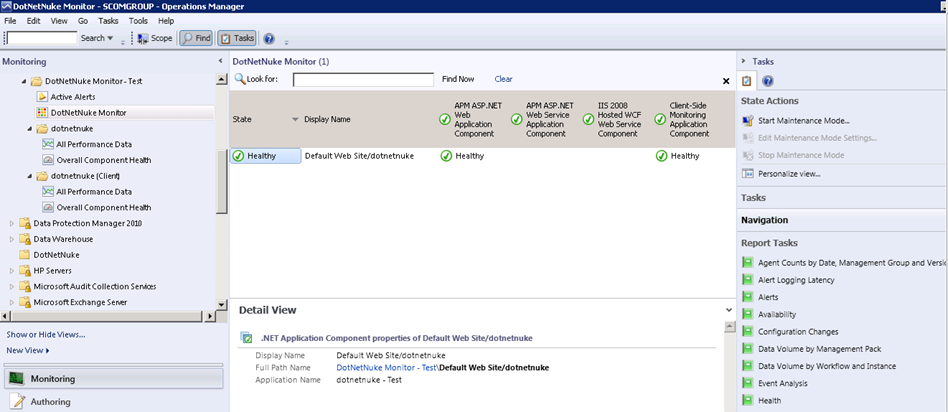Open the New View link

(x=28, y=350)
